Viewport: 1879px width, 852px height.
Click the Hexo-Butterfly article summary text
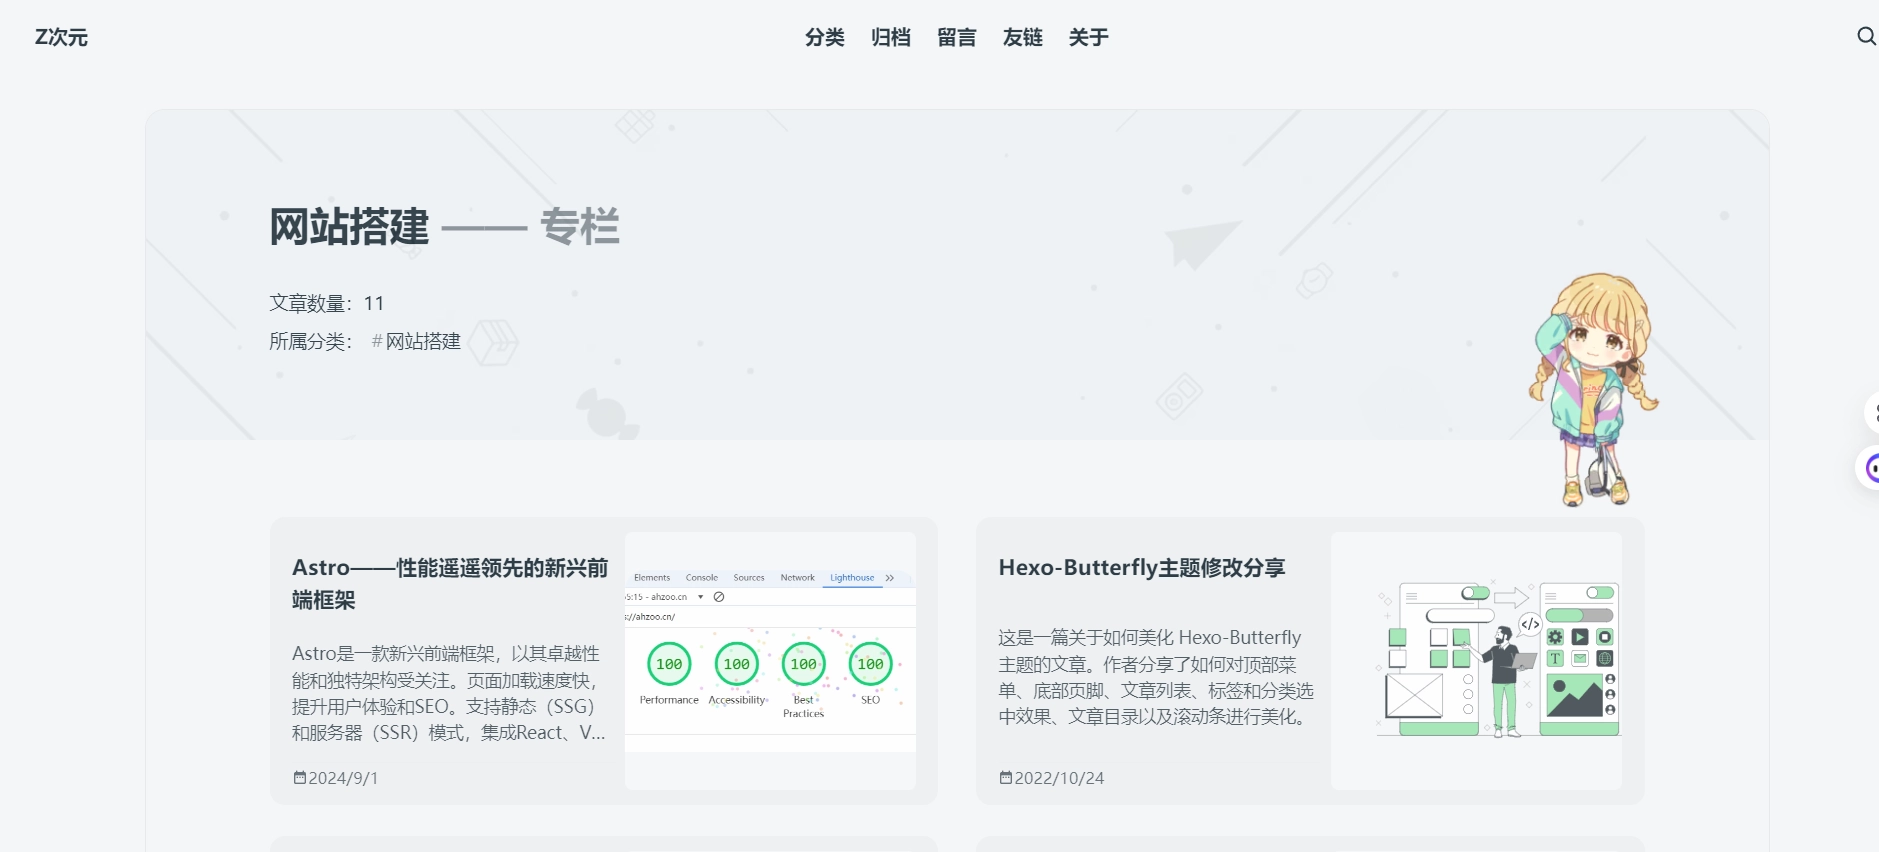[1155, 677]
